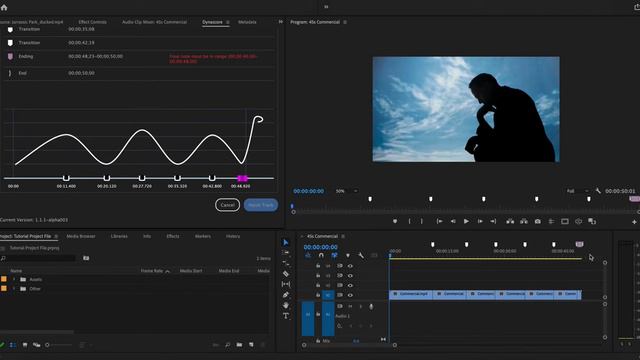640x360 pixels.
Task: Create new search bin beside the search field
Action: (86, 258)
